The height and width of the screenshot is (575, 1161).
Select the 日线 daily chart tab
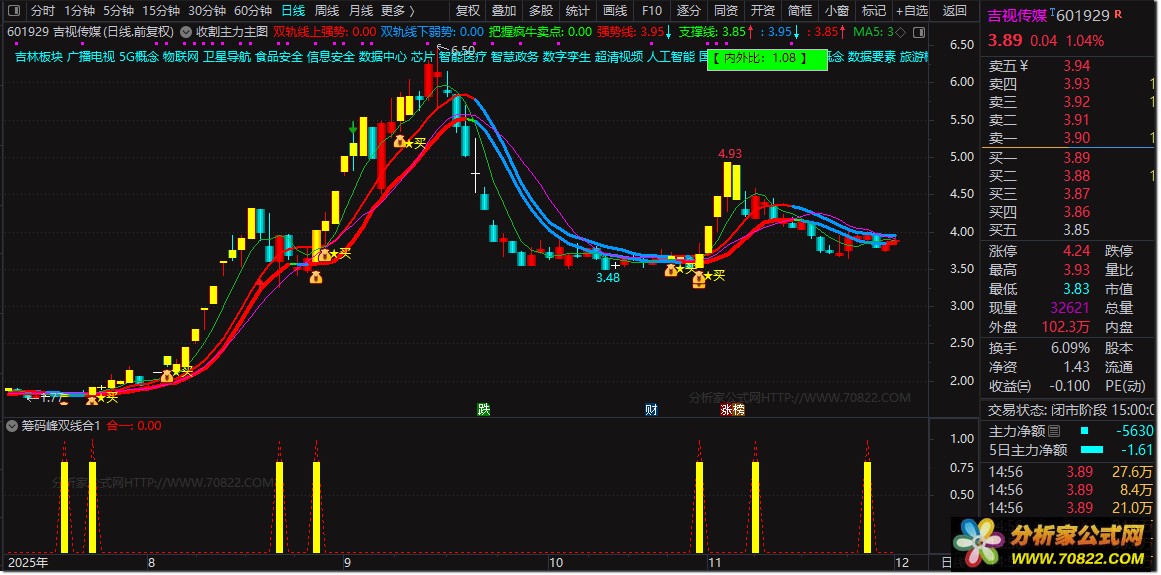293,11
